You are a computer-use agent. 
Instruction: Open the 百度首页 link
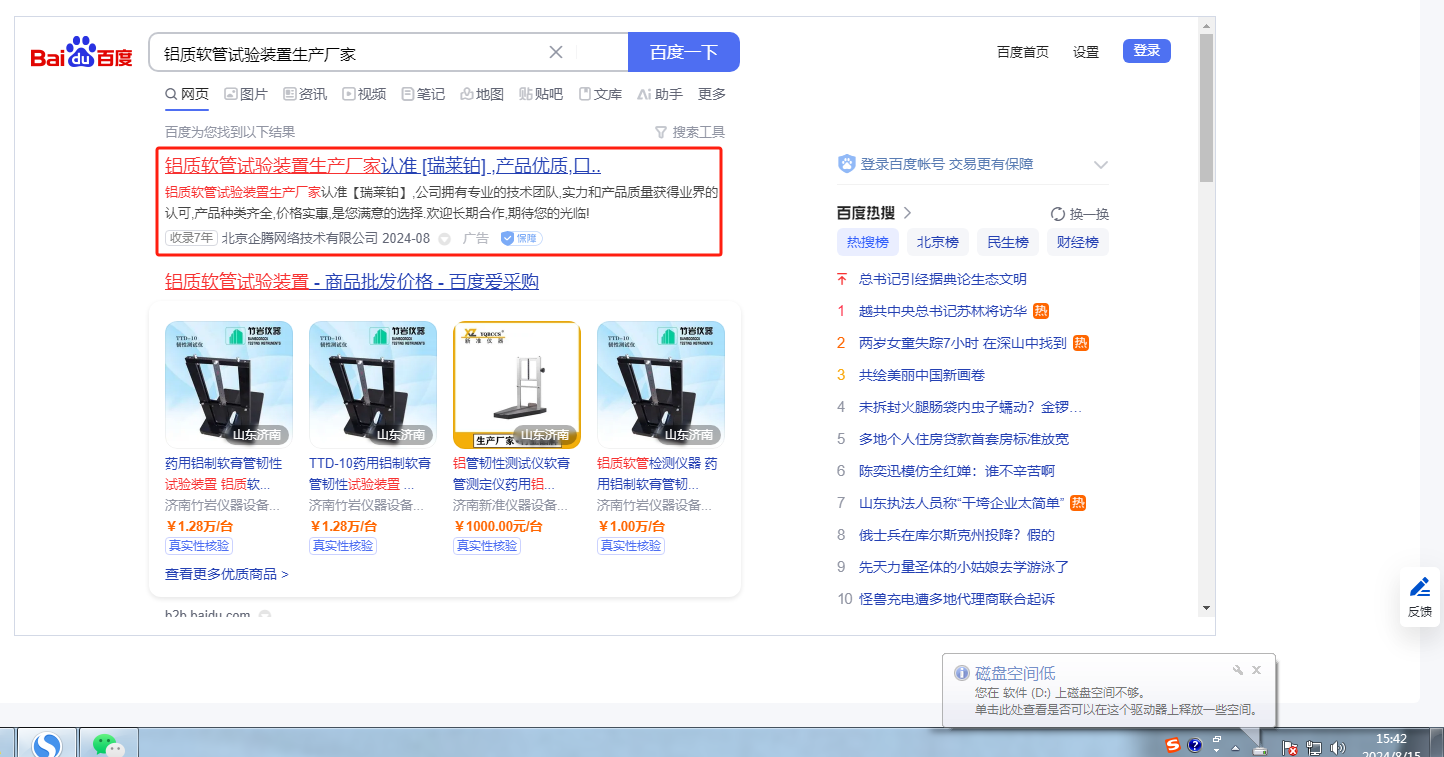1023,52
